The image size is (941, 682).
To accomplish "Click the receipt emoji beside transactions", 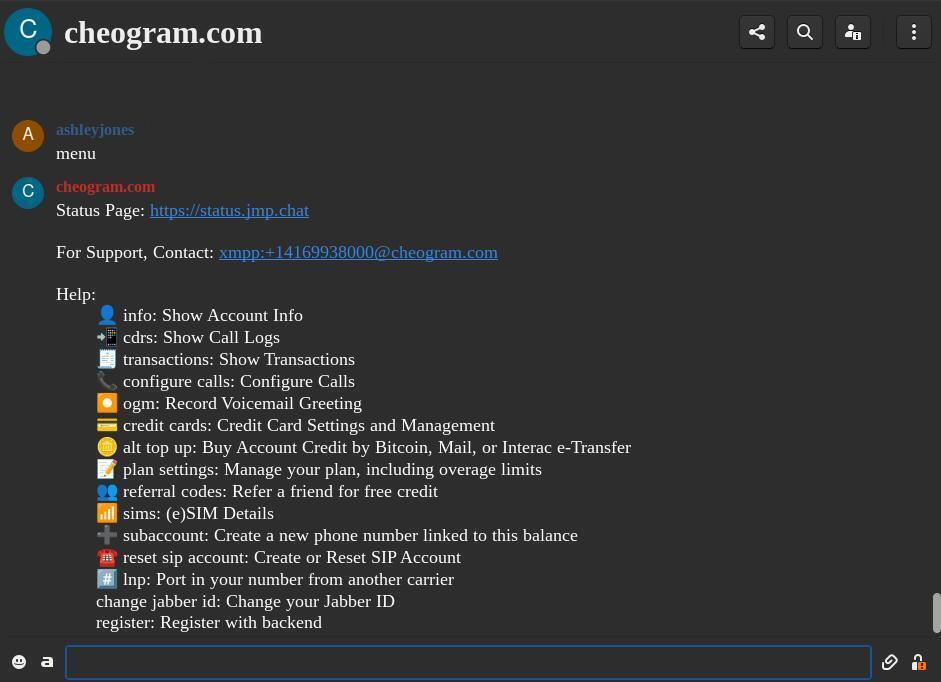I will [107, 359].
